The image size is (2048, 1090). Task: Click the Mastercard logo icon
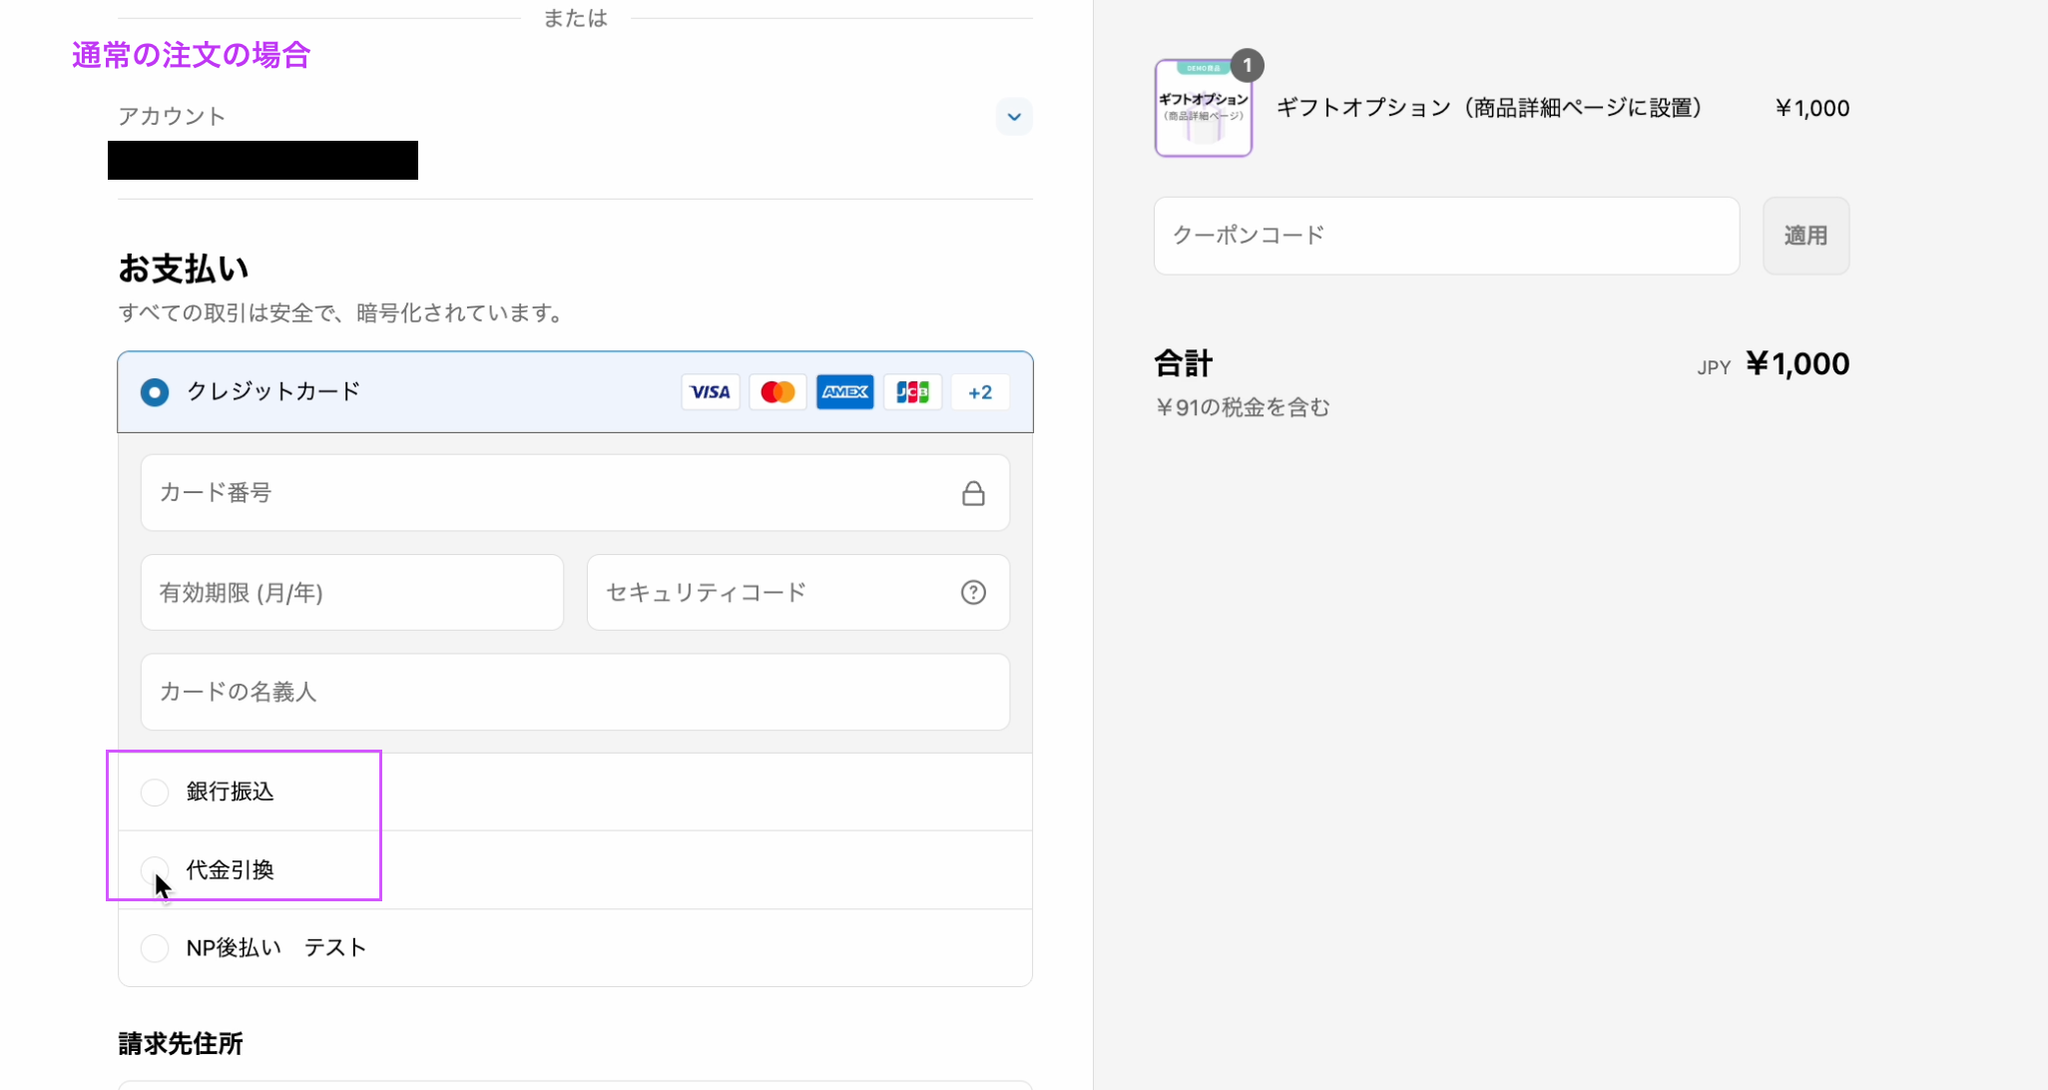[778, 392]
